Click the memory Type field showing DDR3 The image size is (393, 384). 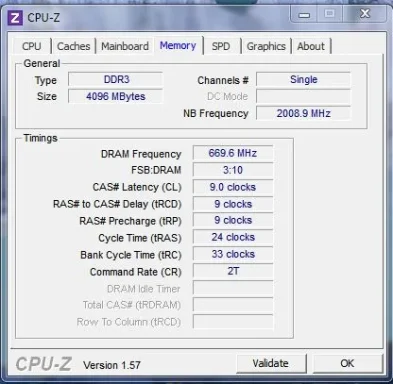tap(116, 80)
